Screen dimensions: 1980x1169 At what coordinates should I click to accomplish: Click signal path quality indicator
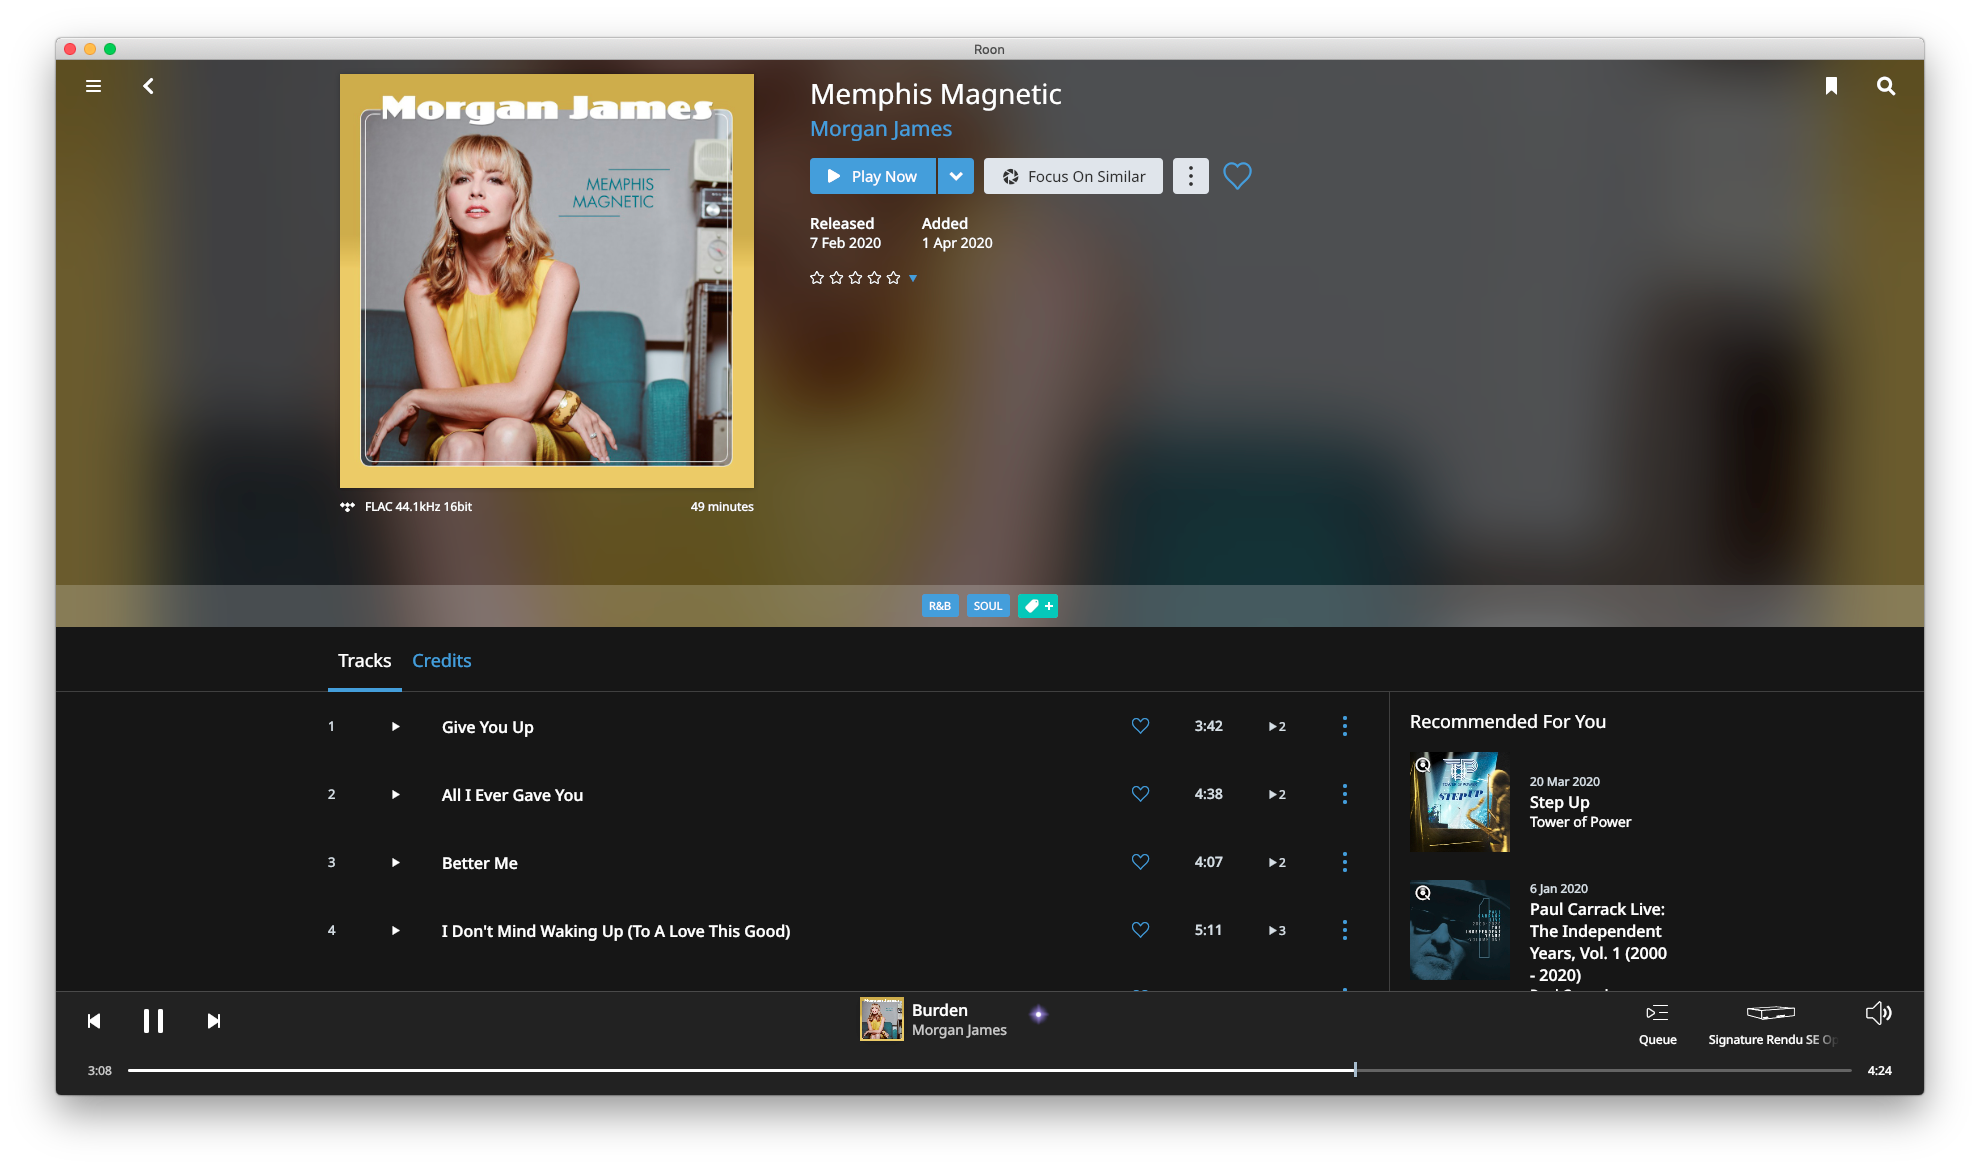[1038, 1014]
